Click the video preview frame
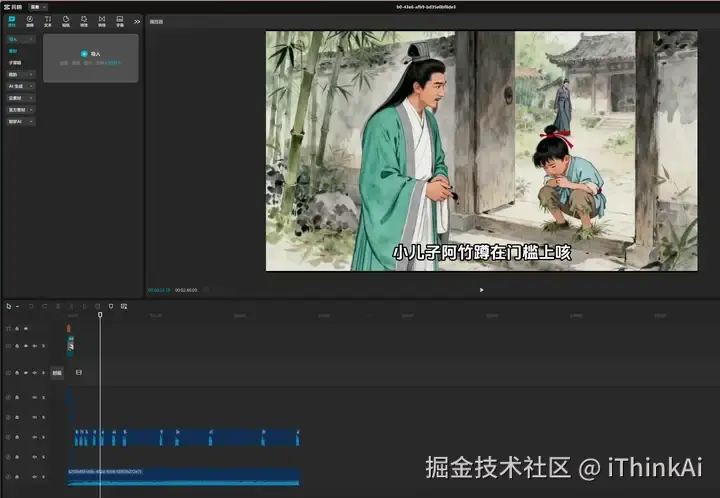The width and height of the screenshot is (720, 498). pos(481,151)
